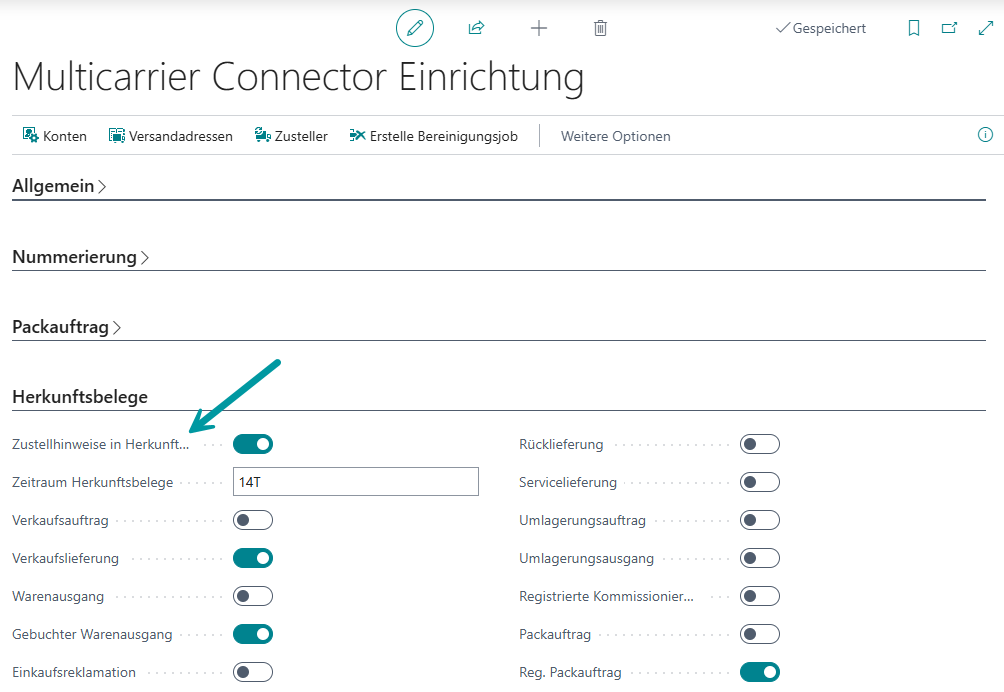This screenshot has width=1004, height=692.
Task: Open Weitere Optionen menu
Action: [615, 136]
